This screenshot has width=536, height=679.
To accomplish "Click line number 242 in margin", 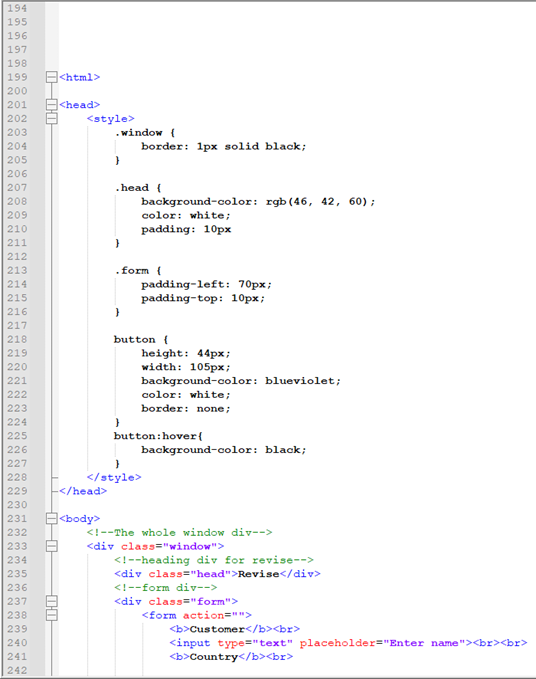I will pos(17,670).
